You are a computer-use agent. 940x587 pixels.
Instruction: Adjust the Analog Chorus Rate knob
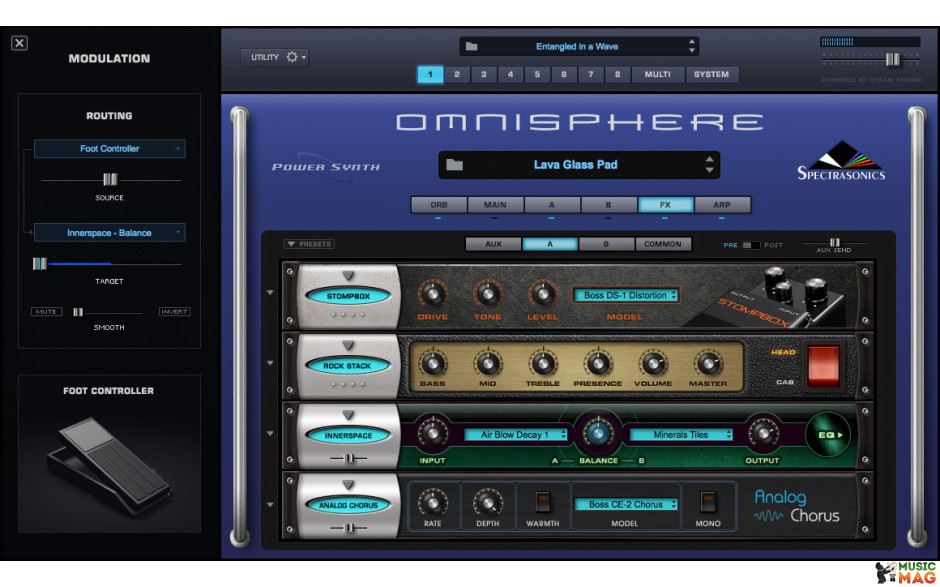tap(432, 502)
